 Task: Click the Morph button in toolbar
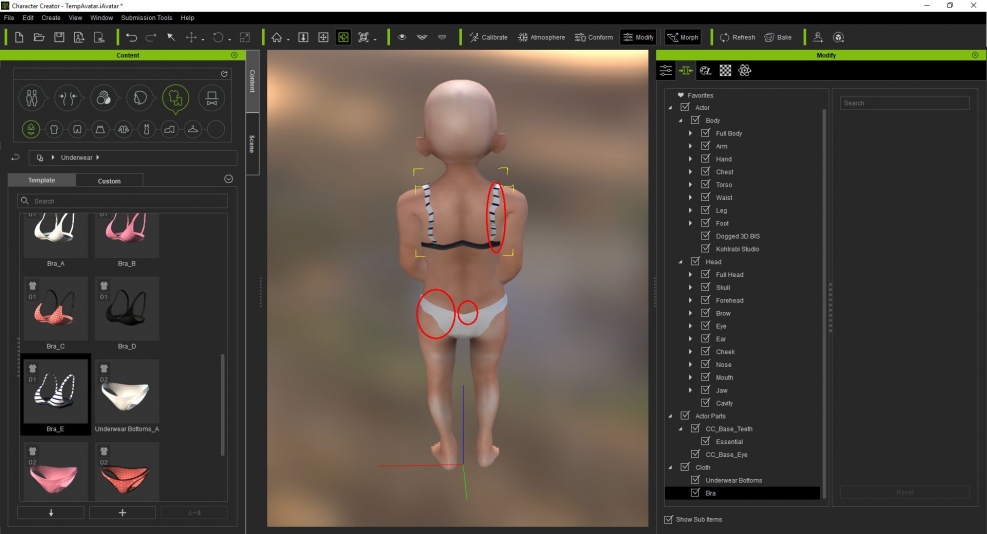(683, 37)
